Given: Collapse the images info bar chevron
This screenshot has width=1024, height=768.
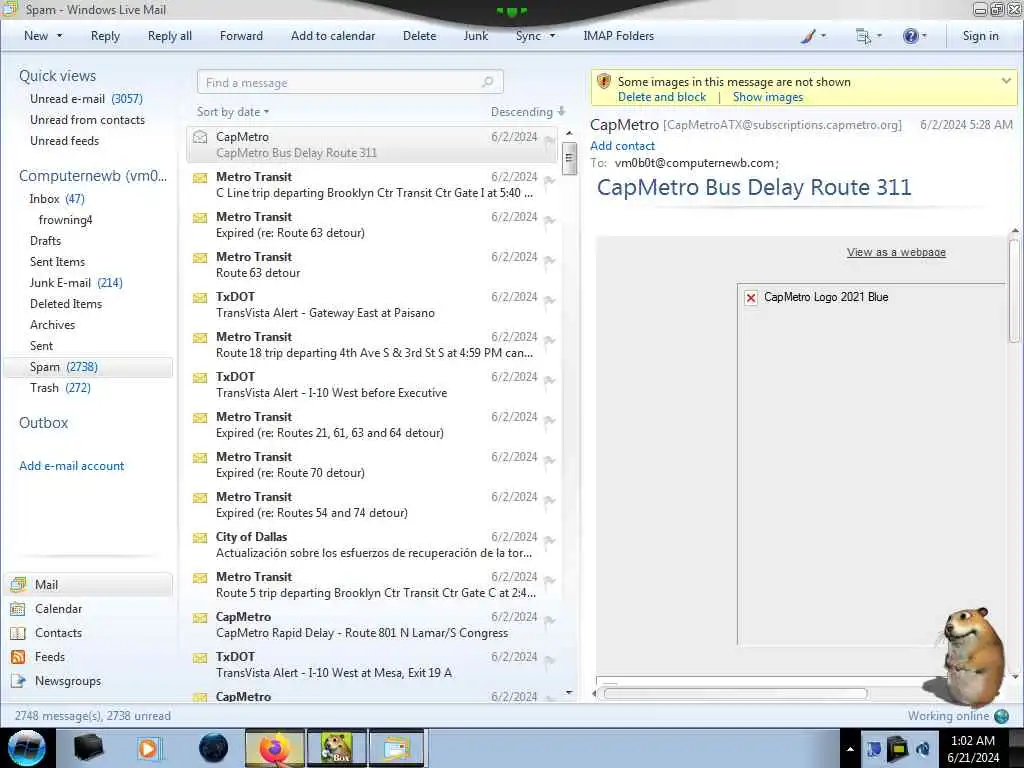Looking at the screenshot, I should [1006, 82].
